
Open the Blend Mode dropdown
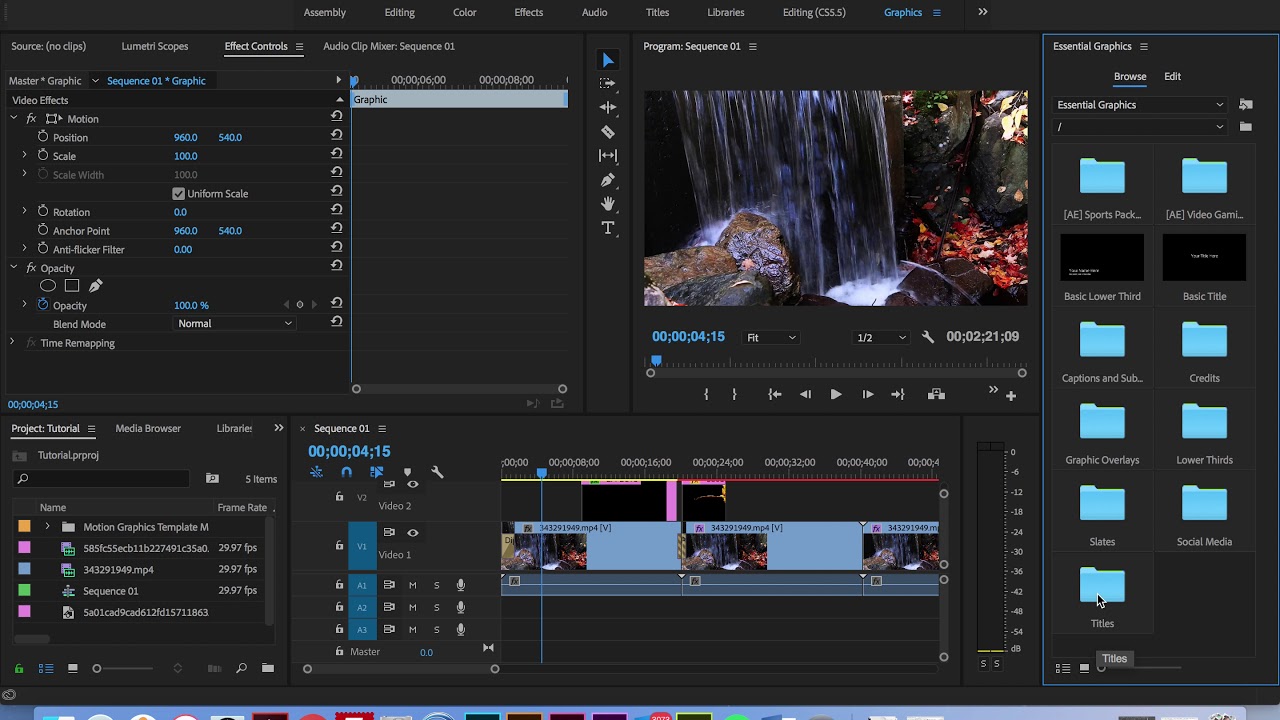click(x=235, y=324)
